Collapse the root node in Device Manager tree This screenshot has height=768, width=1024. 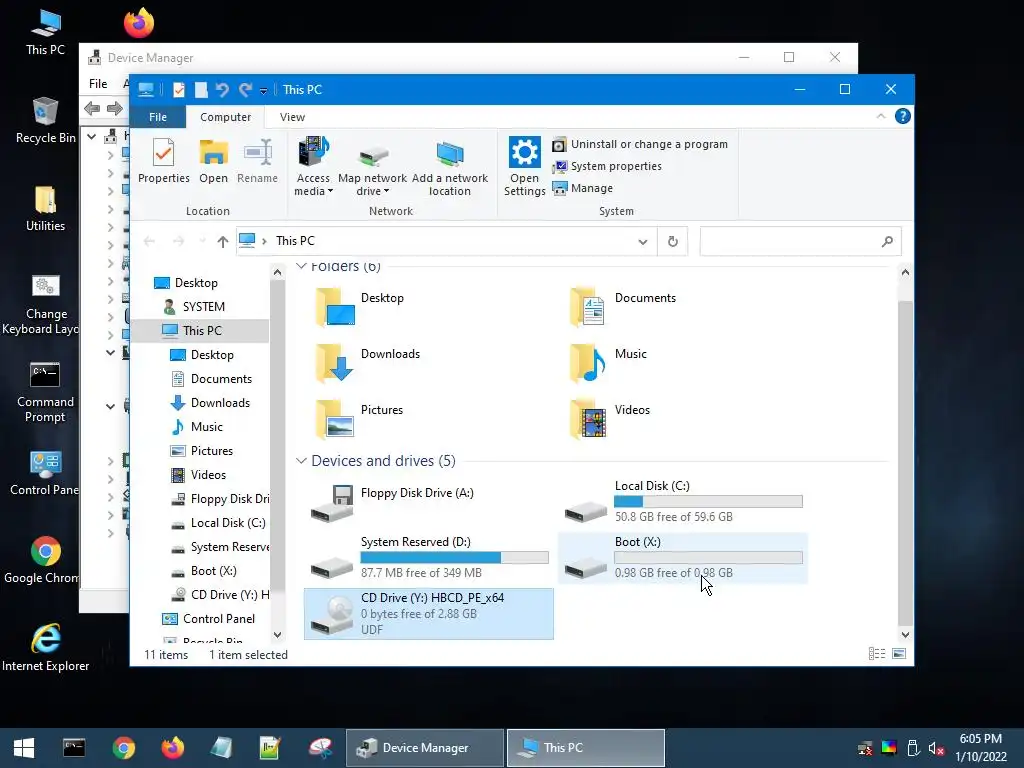click(91, 136)
